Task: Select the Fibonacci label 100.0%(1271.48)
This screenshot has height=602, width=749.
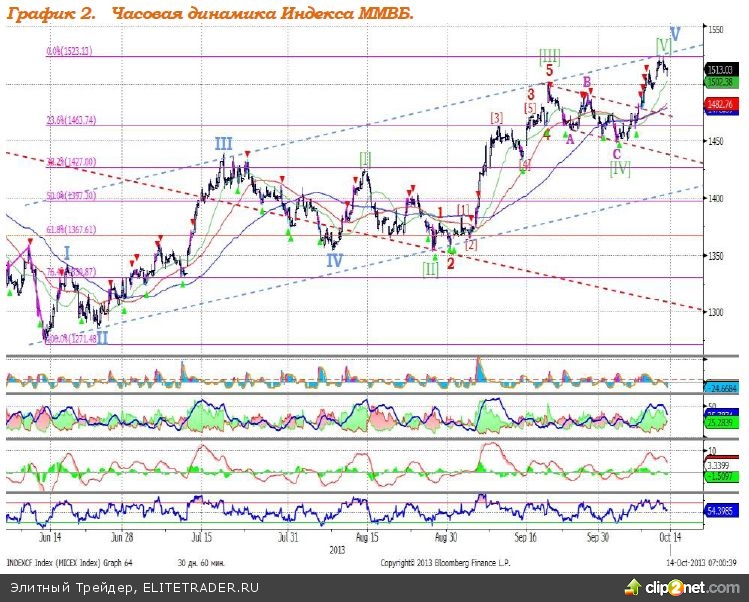Action: 72,339
